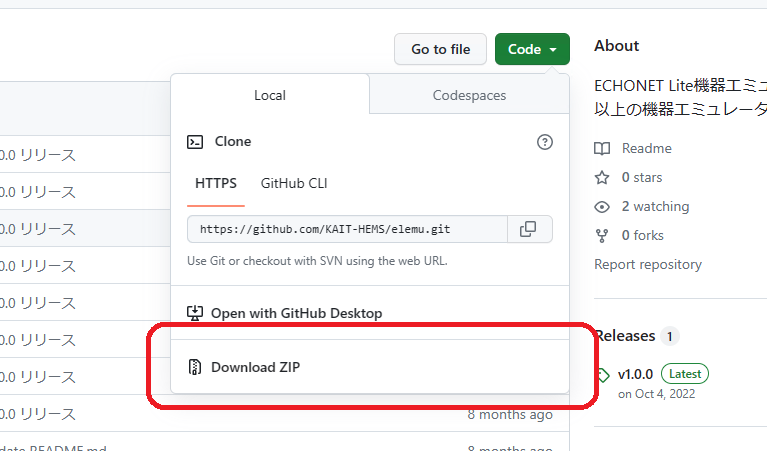Image resolution: width=768 pixels, height=451 pixels.
Task: Open the green Code dropdown
Action: (x=532, y=49)
